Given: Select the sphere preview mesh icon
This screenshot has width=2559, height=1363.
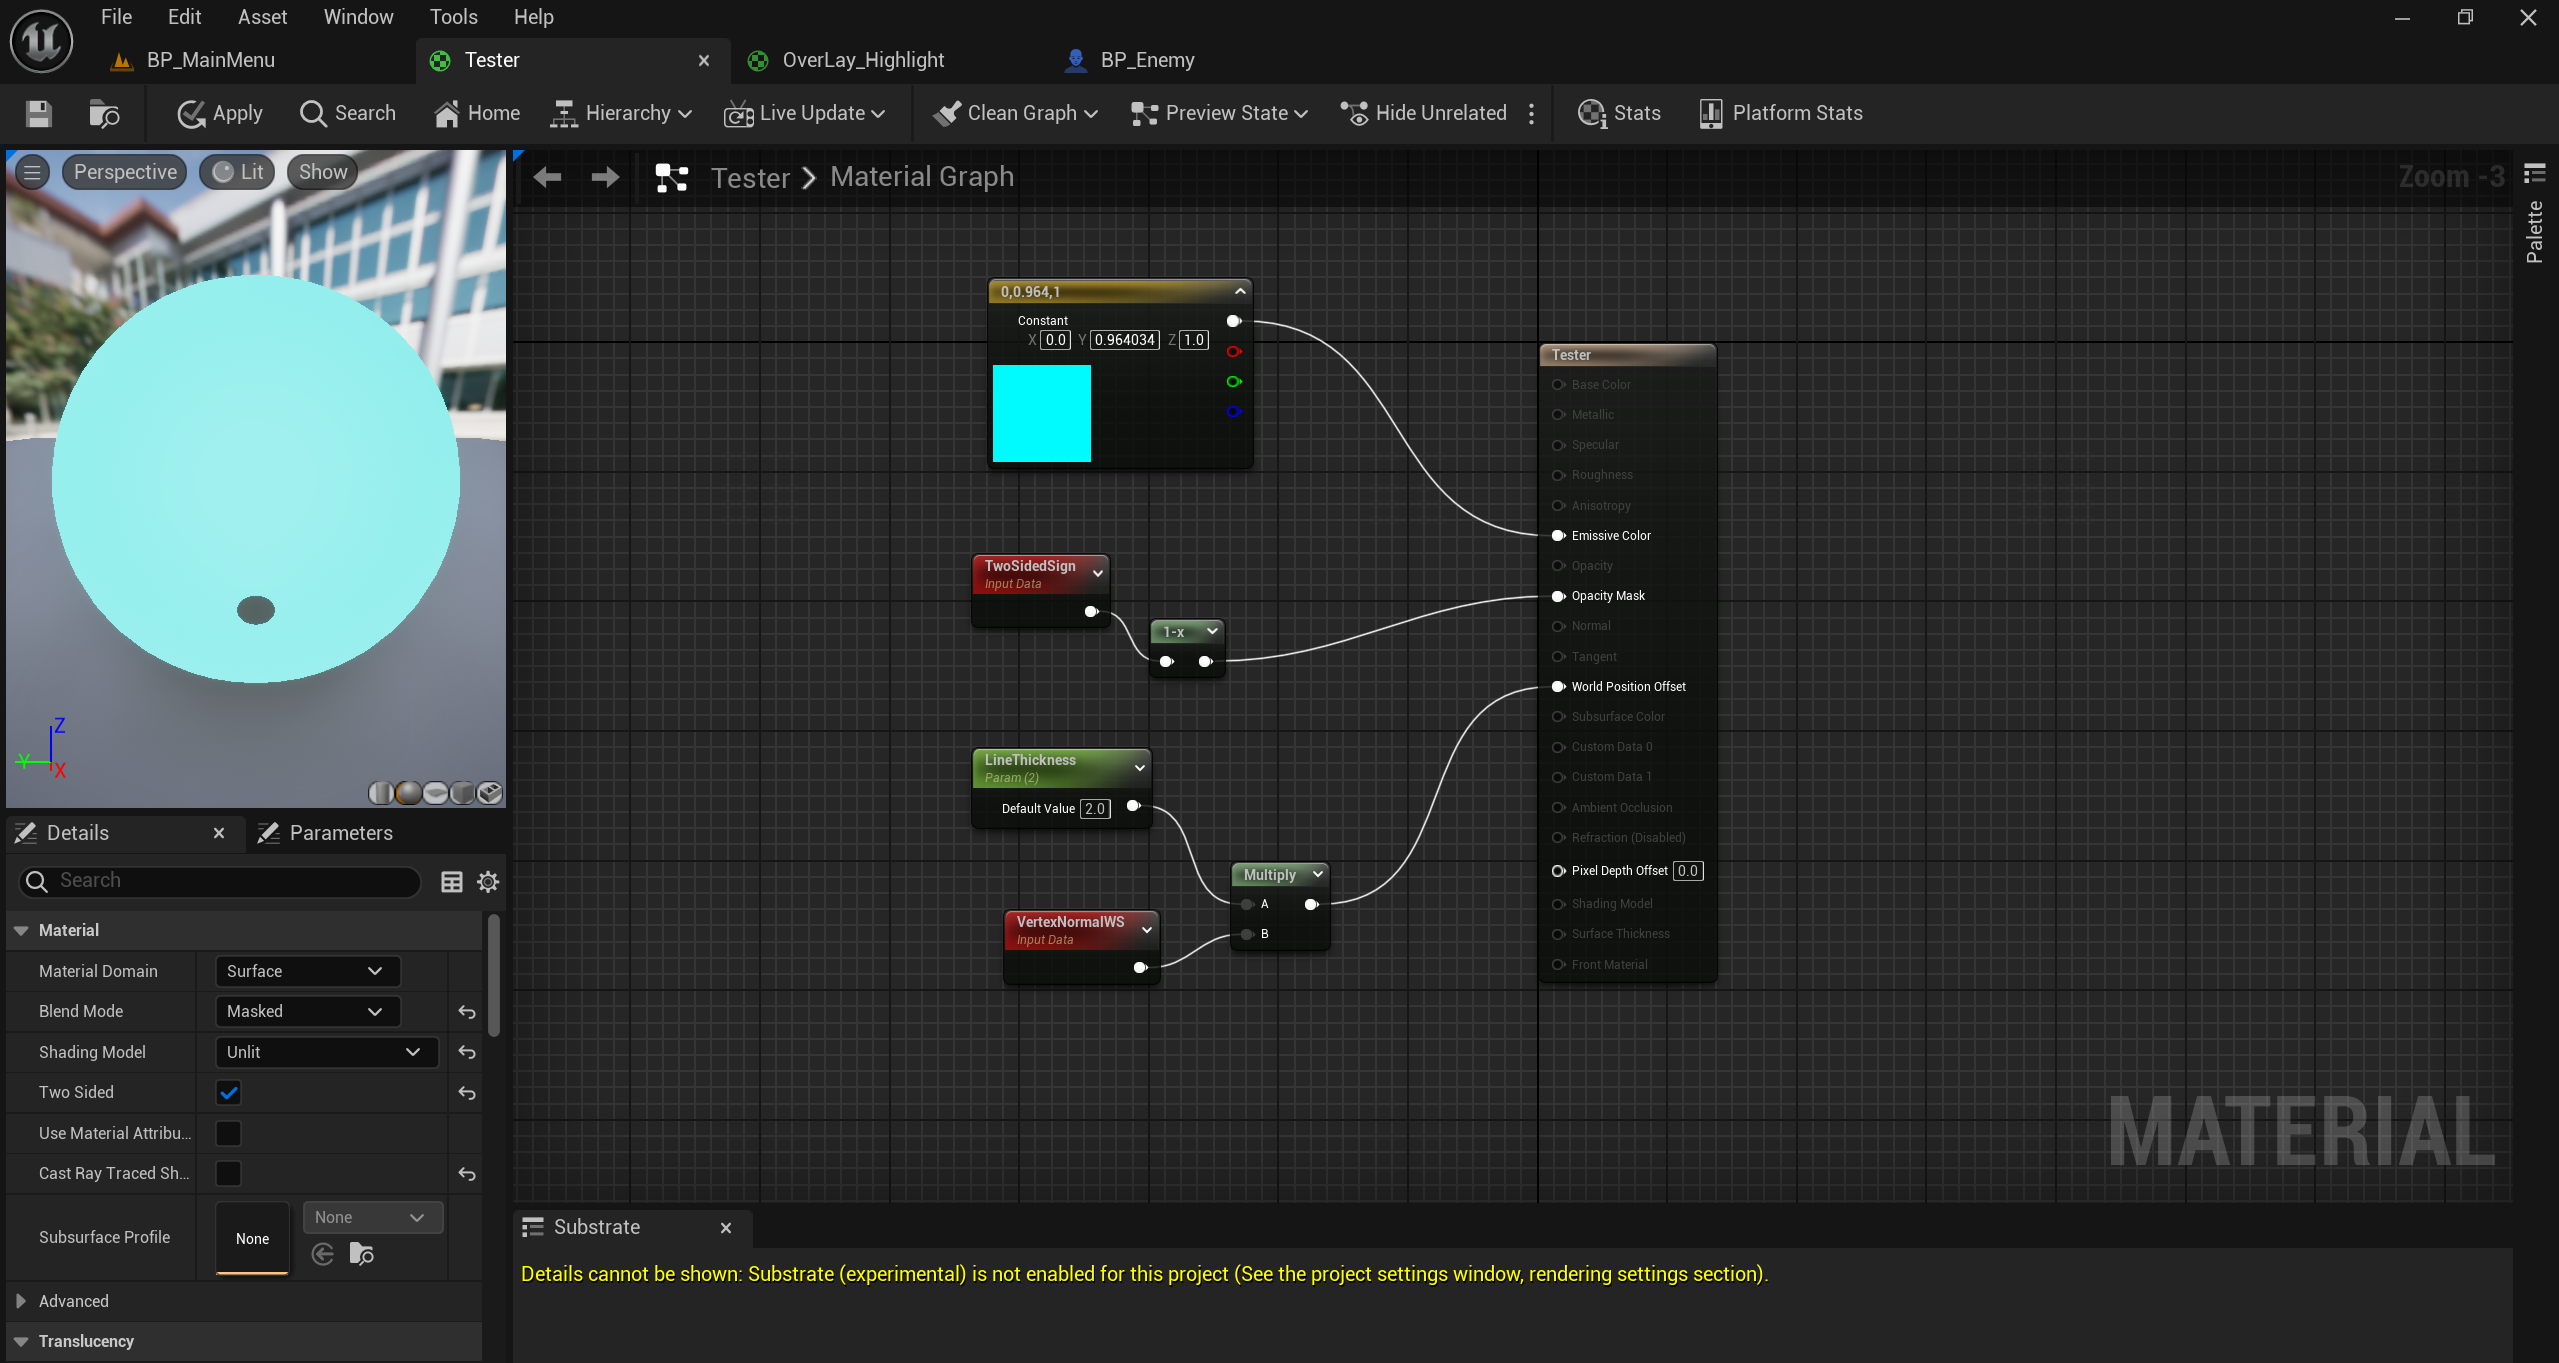Looking at the screenshot, I should (x=408, y=793).
